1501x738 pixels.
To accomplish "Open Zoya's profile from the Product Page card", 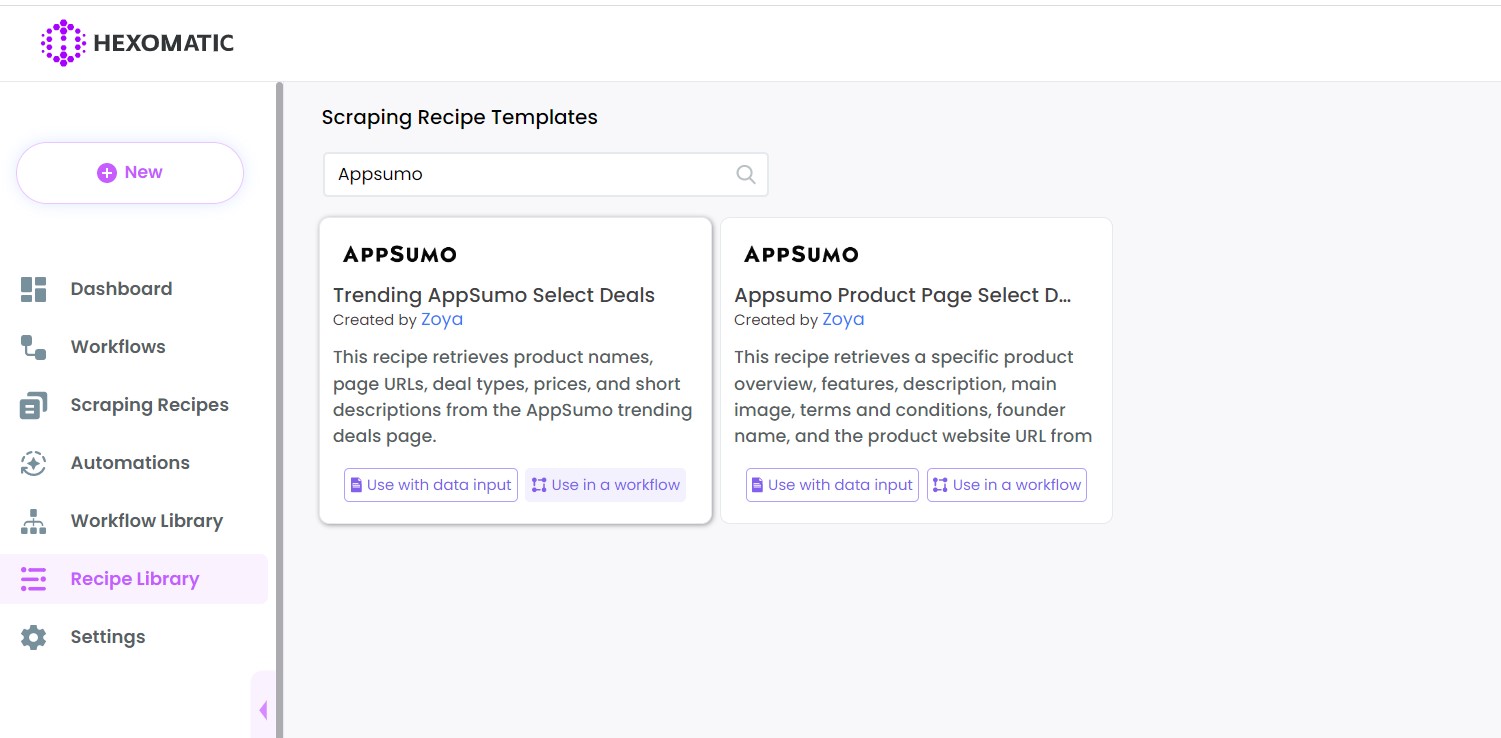I will (x=843, y=319).
